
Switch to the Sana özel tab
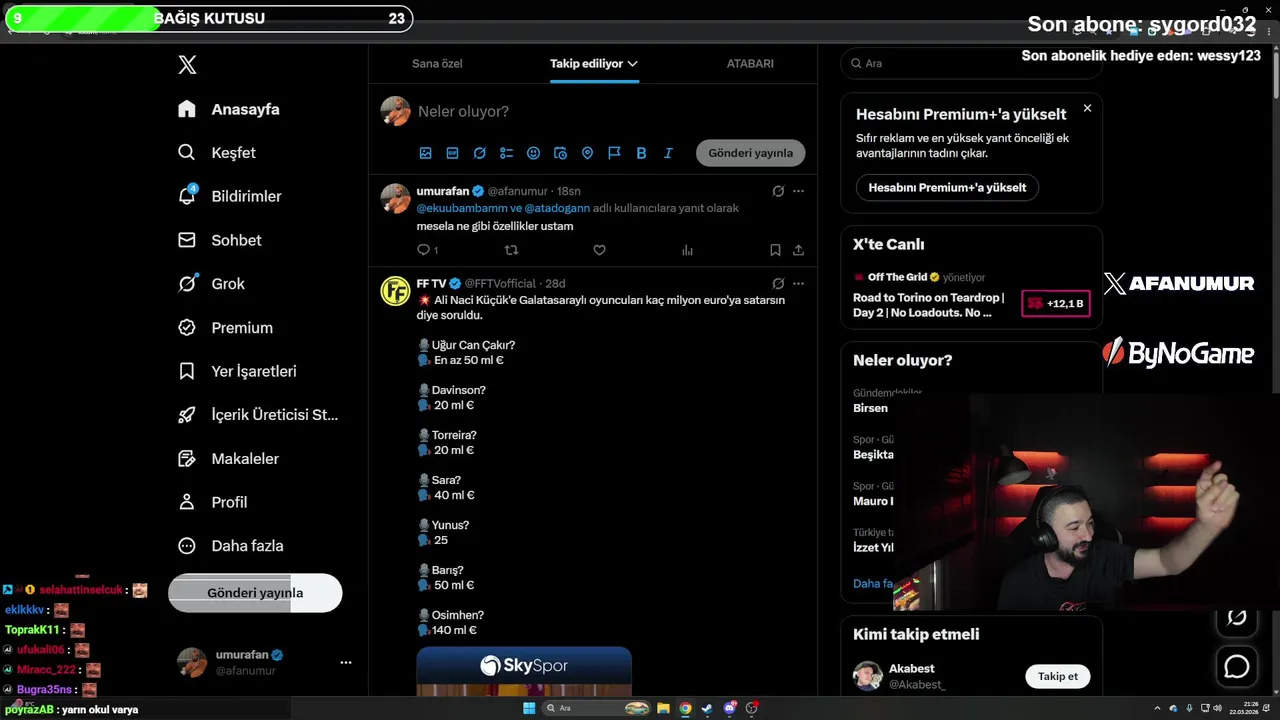437,63
